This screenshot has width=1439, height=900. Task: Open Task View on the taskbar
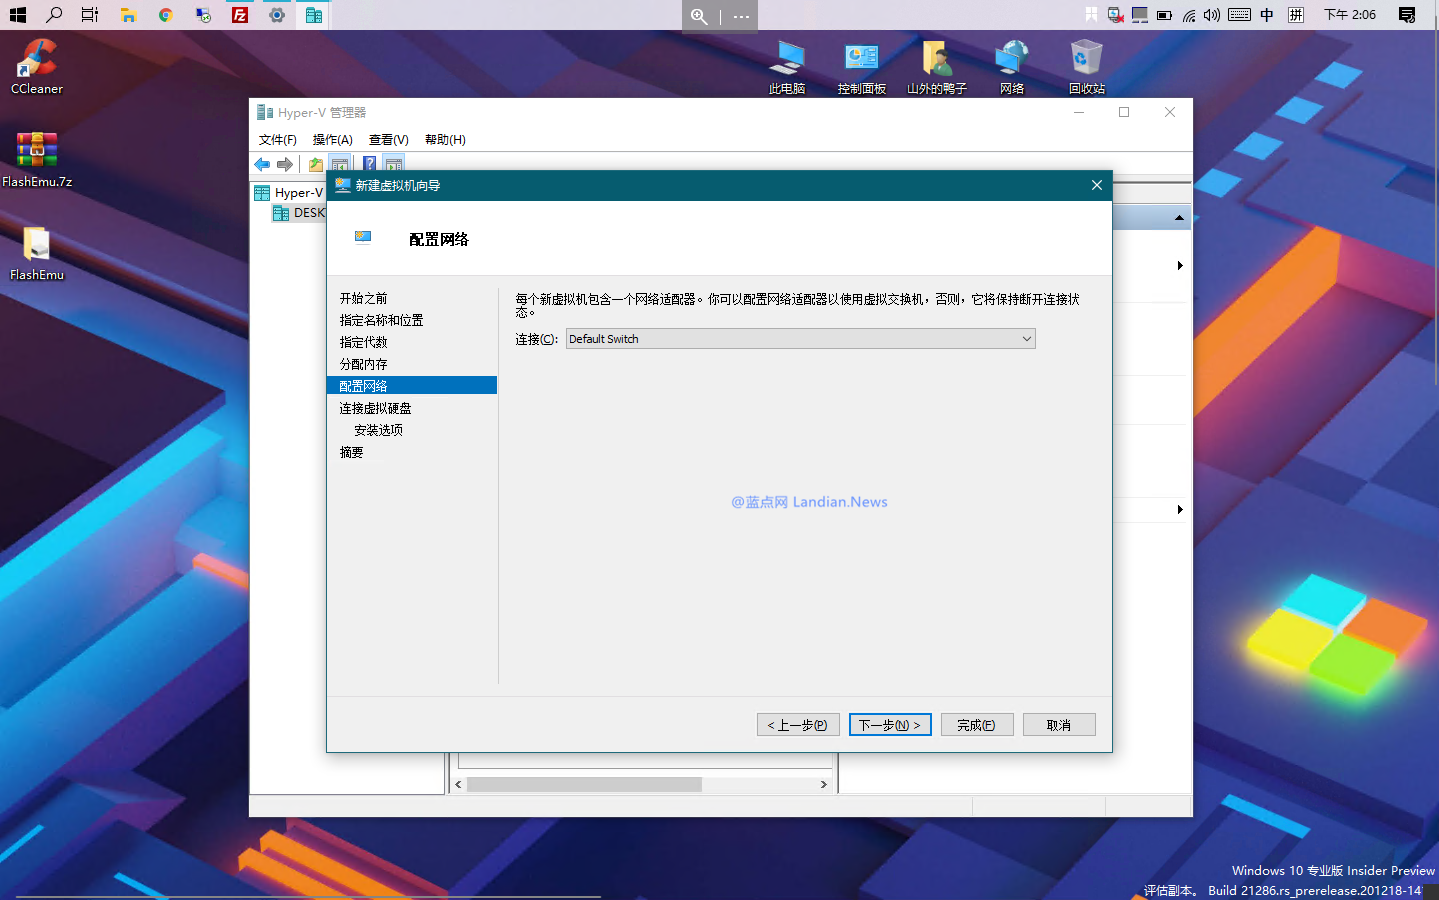pyautogui.click(x=90, y=15)
